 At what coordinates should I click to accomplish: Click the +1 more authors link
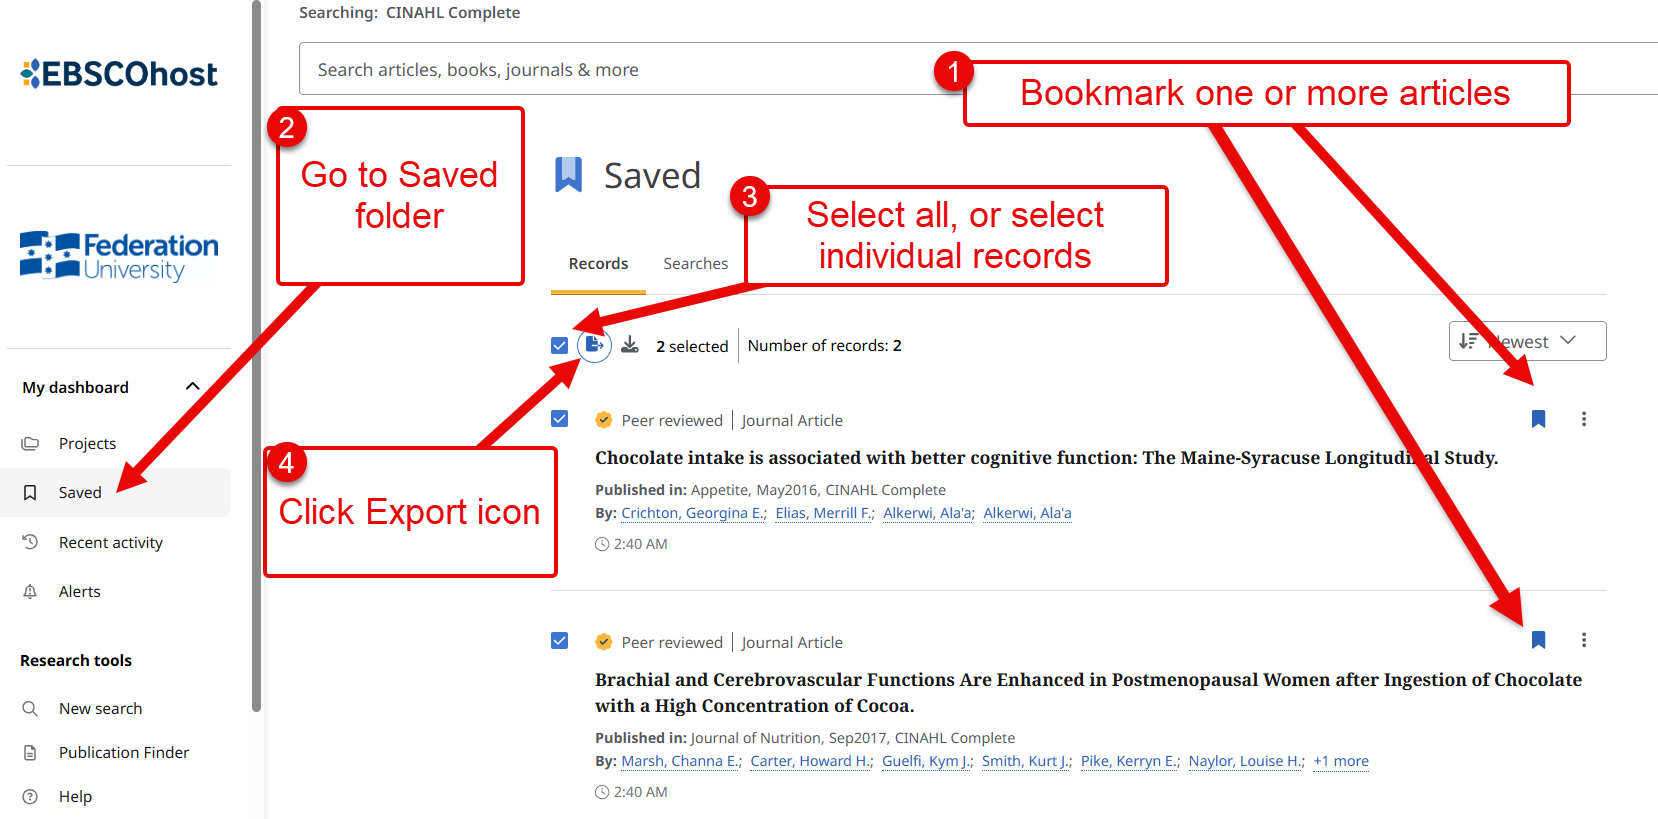tap(1340, 761)
